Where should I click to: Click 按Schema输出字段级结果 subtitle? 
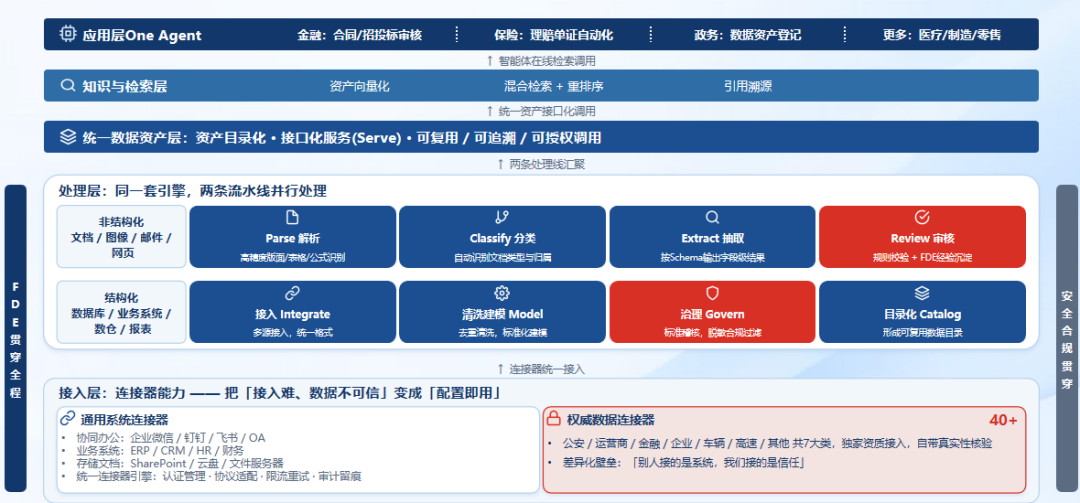click(712, 258)
